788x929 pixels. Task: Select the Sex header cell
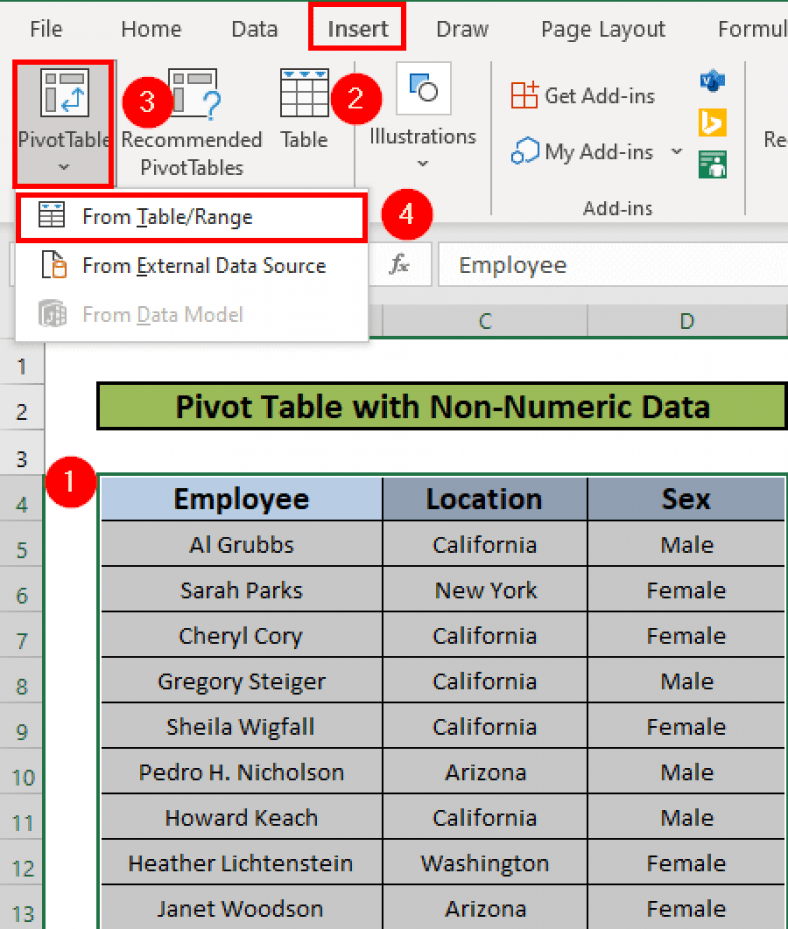click(687, 499)
